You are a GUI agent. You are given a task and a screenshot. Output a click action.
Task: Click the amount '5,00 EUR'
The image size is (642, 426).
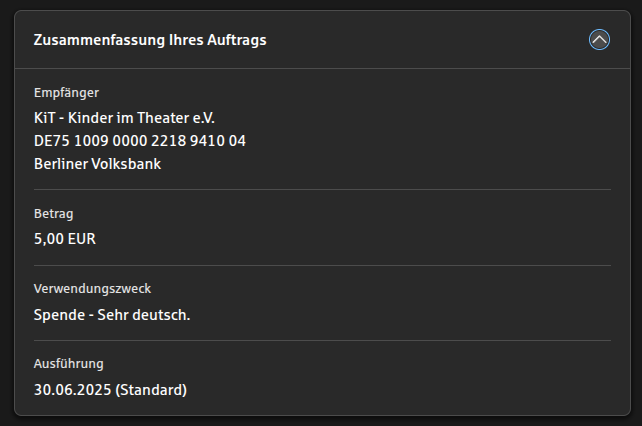[65, 239]
